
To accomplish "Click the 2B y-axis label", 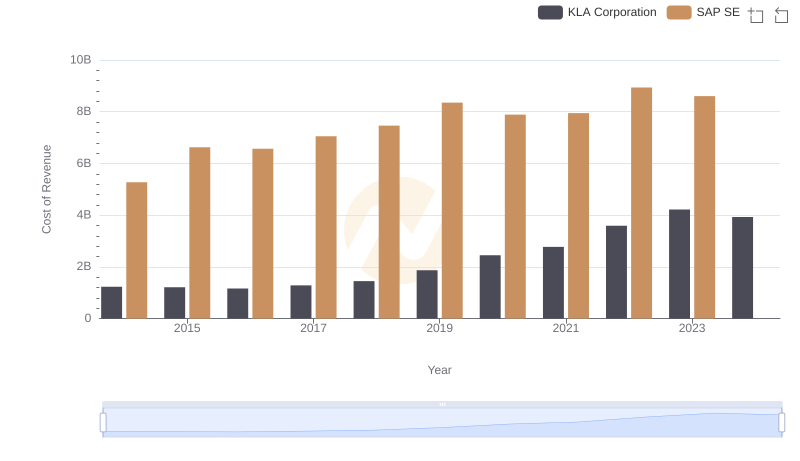I will (84, 266).
